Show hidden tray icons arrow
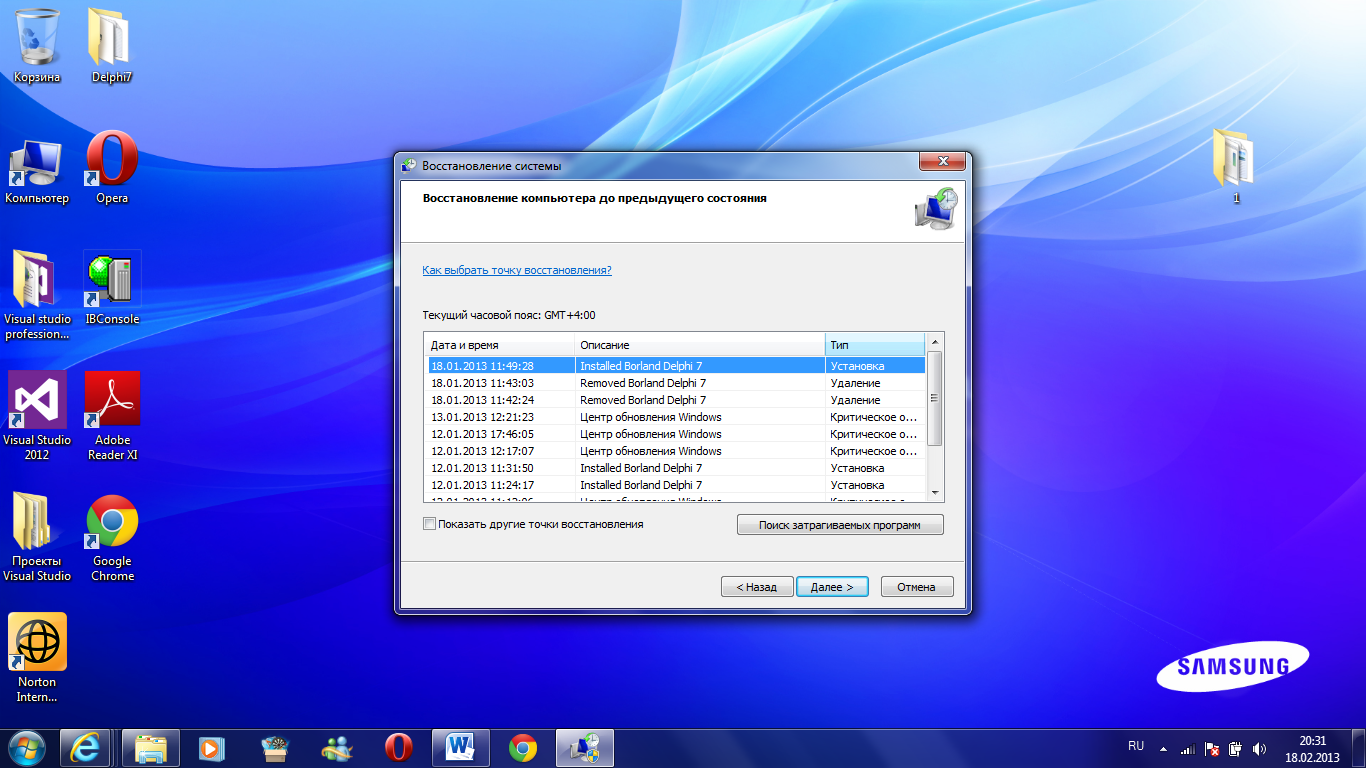 [1163, 748]
